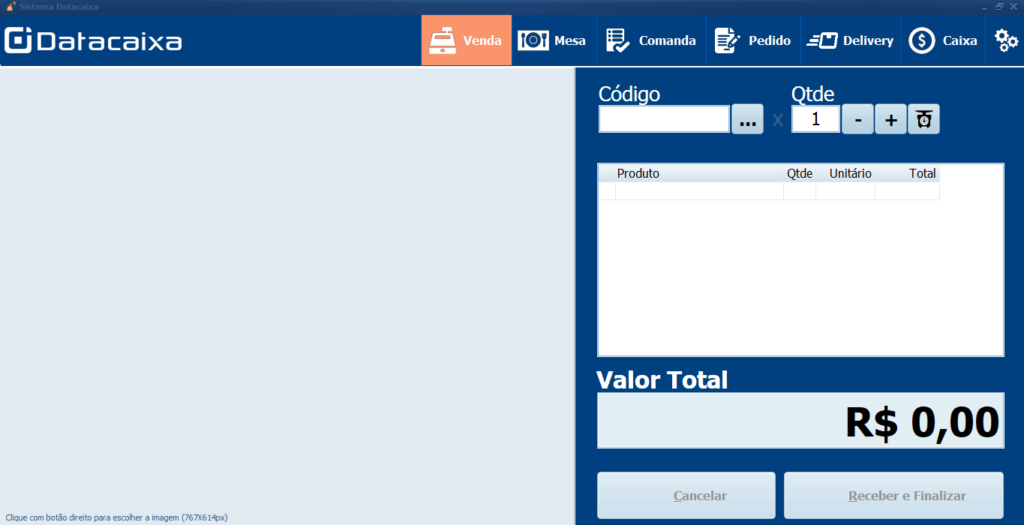Click the Qtde column header in table
The height and width of the screenshot is (525, 1024).
pyautogui.click(x=800, y=174)
